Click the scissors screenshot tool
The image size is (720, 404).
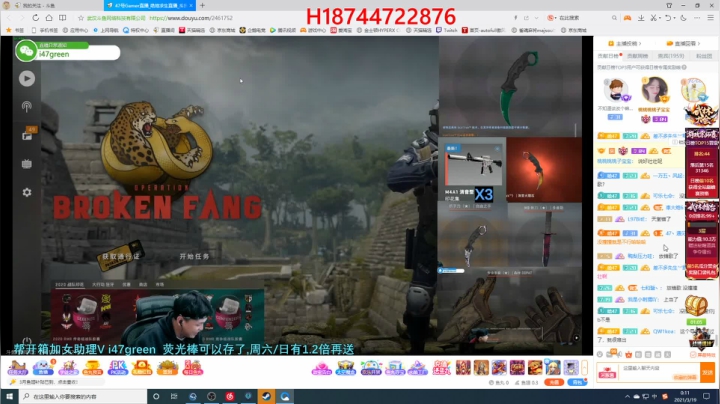click(653, 18)
